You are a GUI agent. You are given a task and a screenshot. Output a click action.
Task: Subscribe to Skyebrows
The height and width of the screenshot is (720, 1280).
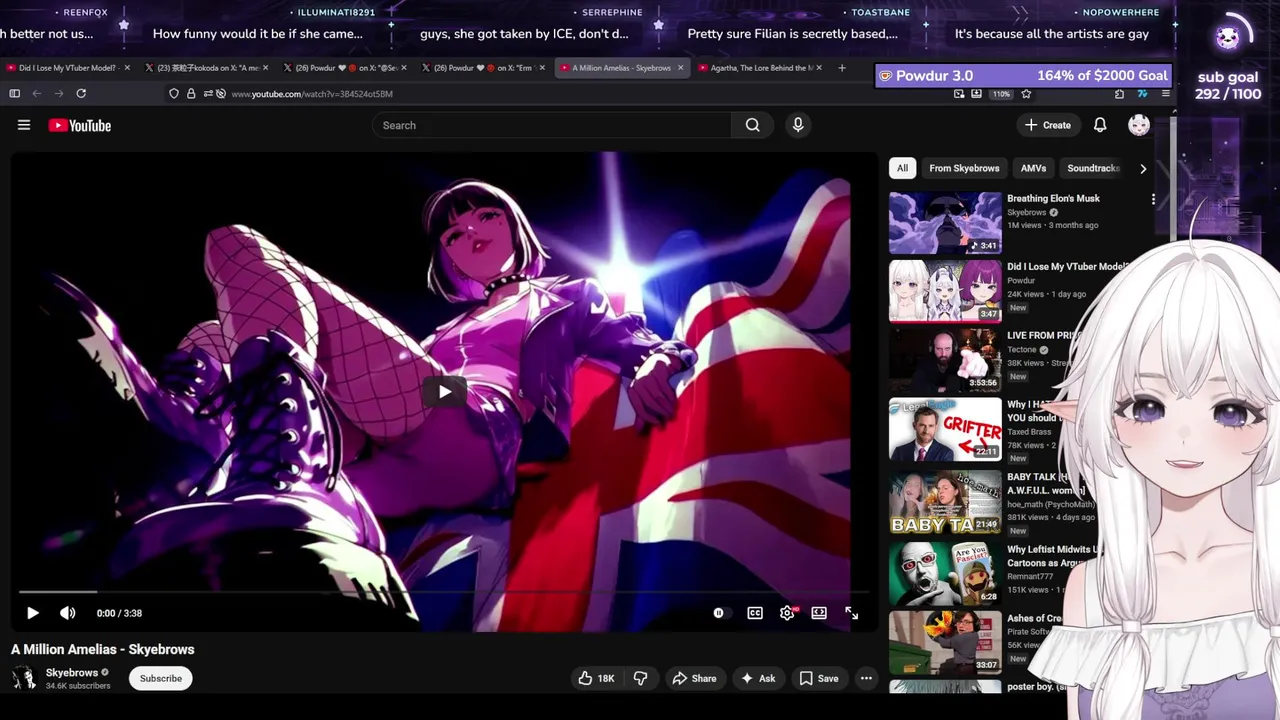click(161, 678)
